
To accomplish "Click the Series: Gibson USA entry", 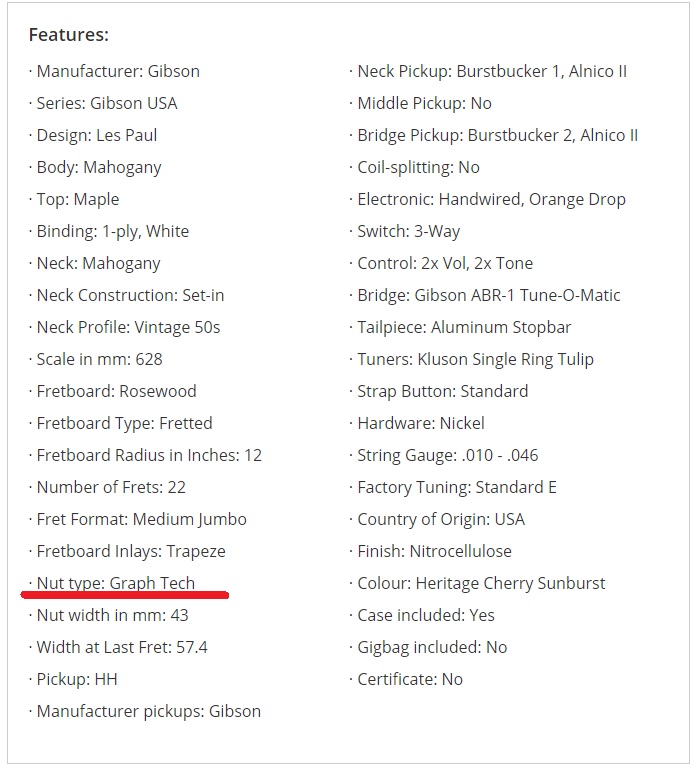I will pyautogui.click(x=103, y=103).
